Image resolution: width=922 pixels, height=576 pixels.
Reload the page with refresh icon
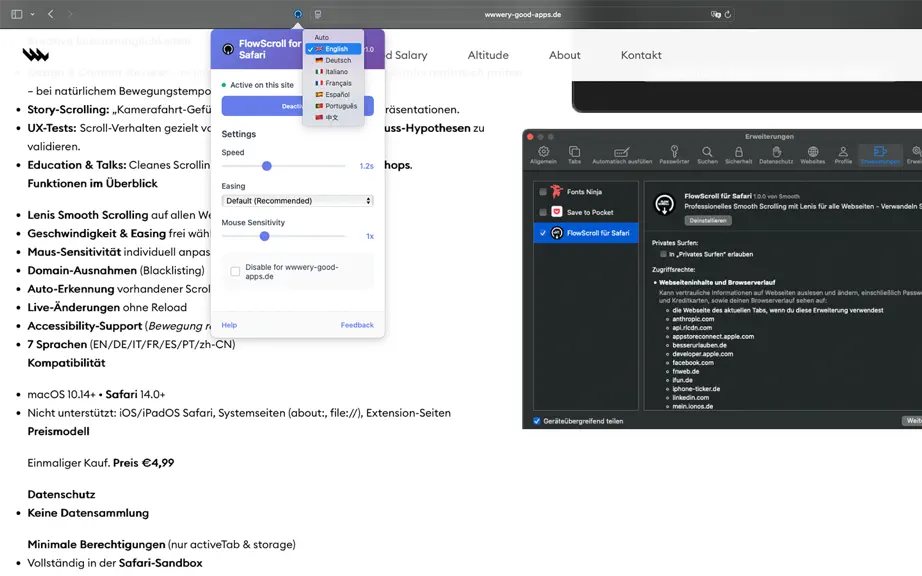[x=728, y=14]
